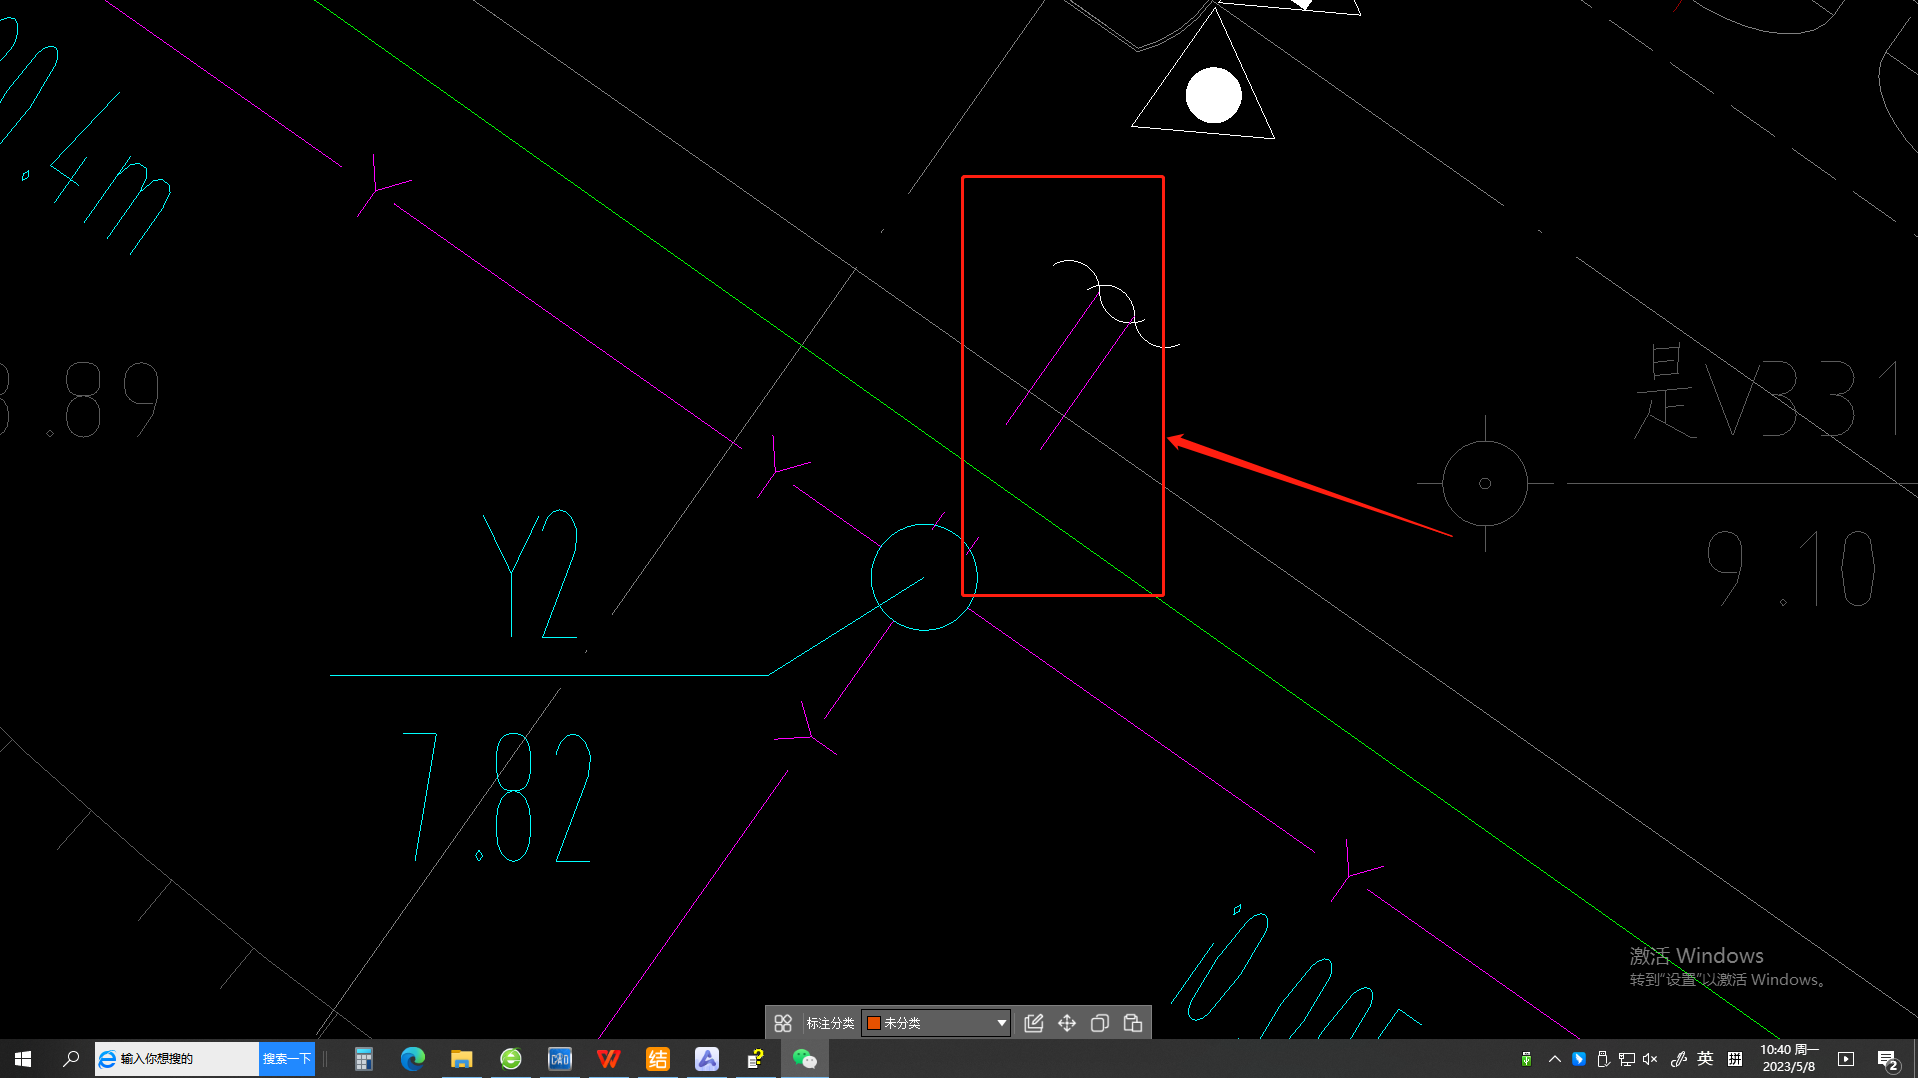Click the media play tray icon

click(x=1846, y=1059)
